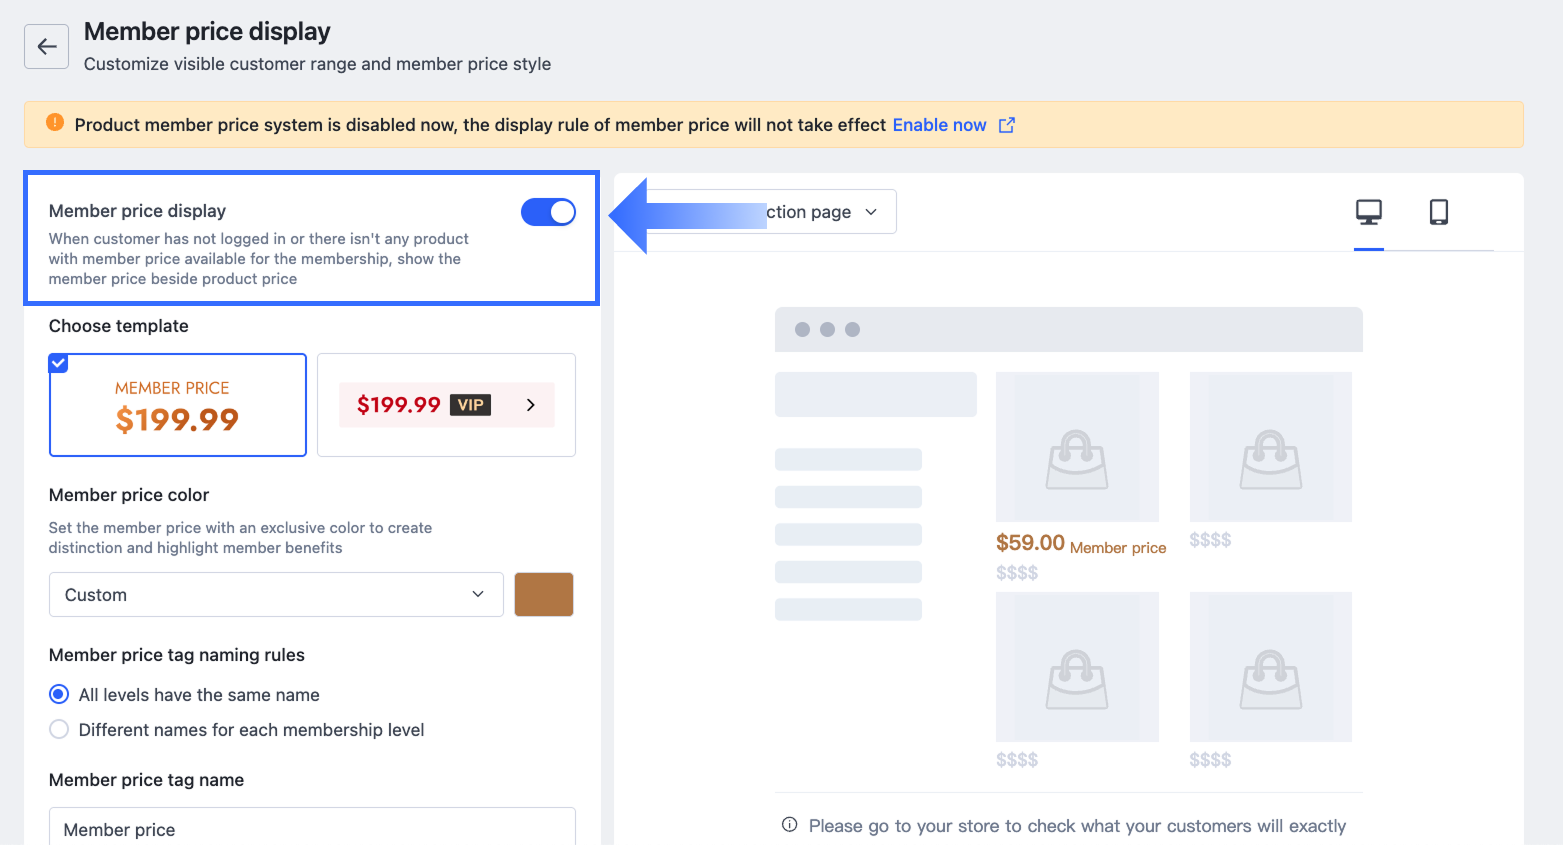This screenshot has width=1563, height=845.
Task: Select "All levels have the same name"
Action: [x=59, y=694]
